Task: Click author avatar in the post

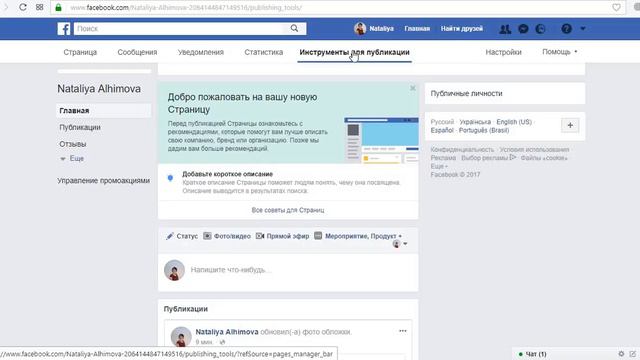Action: tap(181, 337)
